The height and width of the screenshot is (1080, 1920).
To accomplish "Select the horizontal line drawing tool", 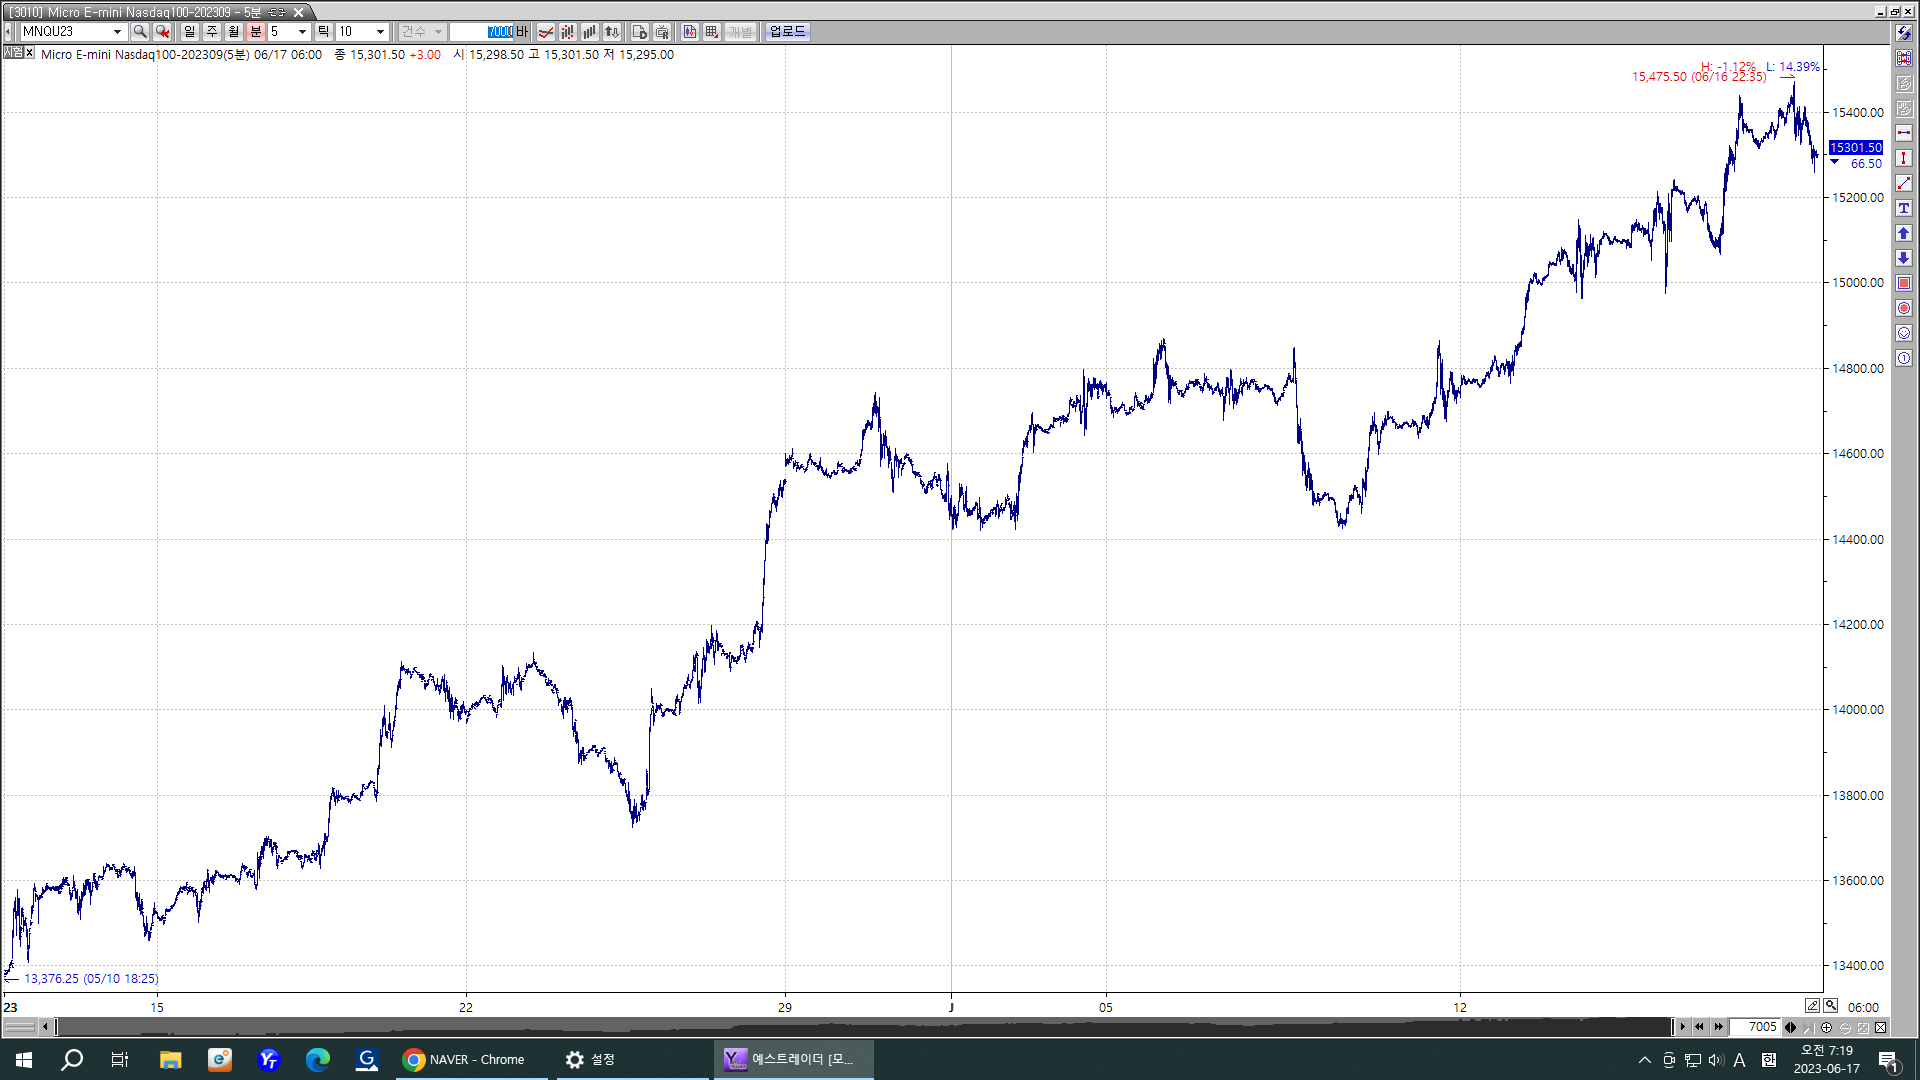I will 1904,133.
